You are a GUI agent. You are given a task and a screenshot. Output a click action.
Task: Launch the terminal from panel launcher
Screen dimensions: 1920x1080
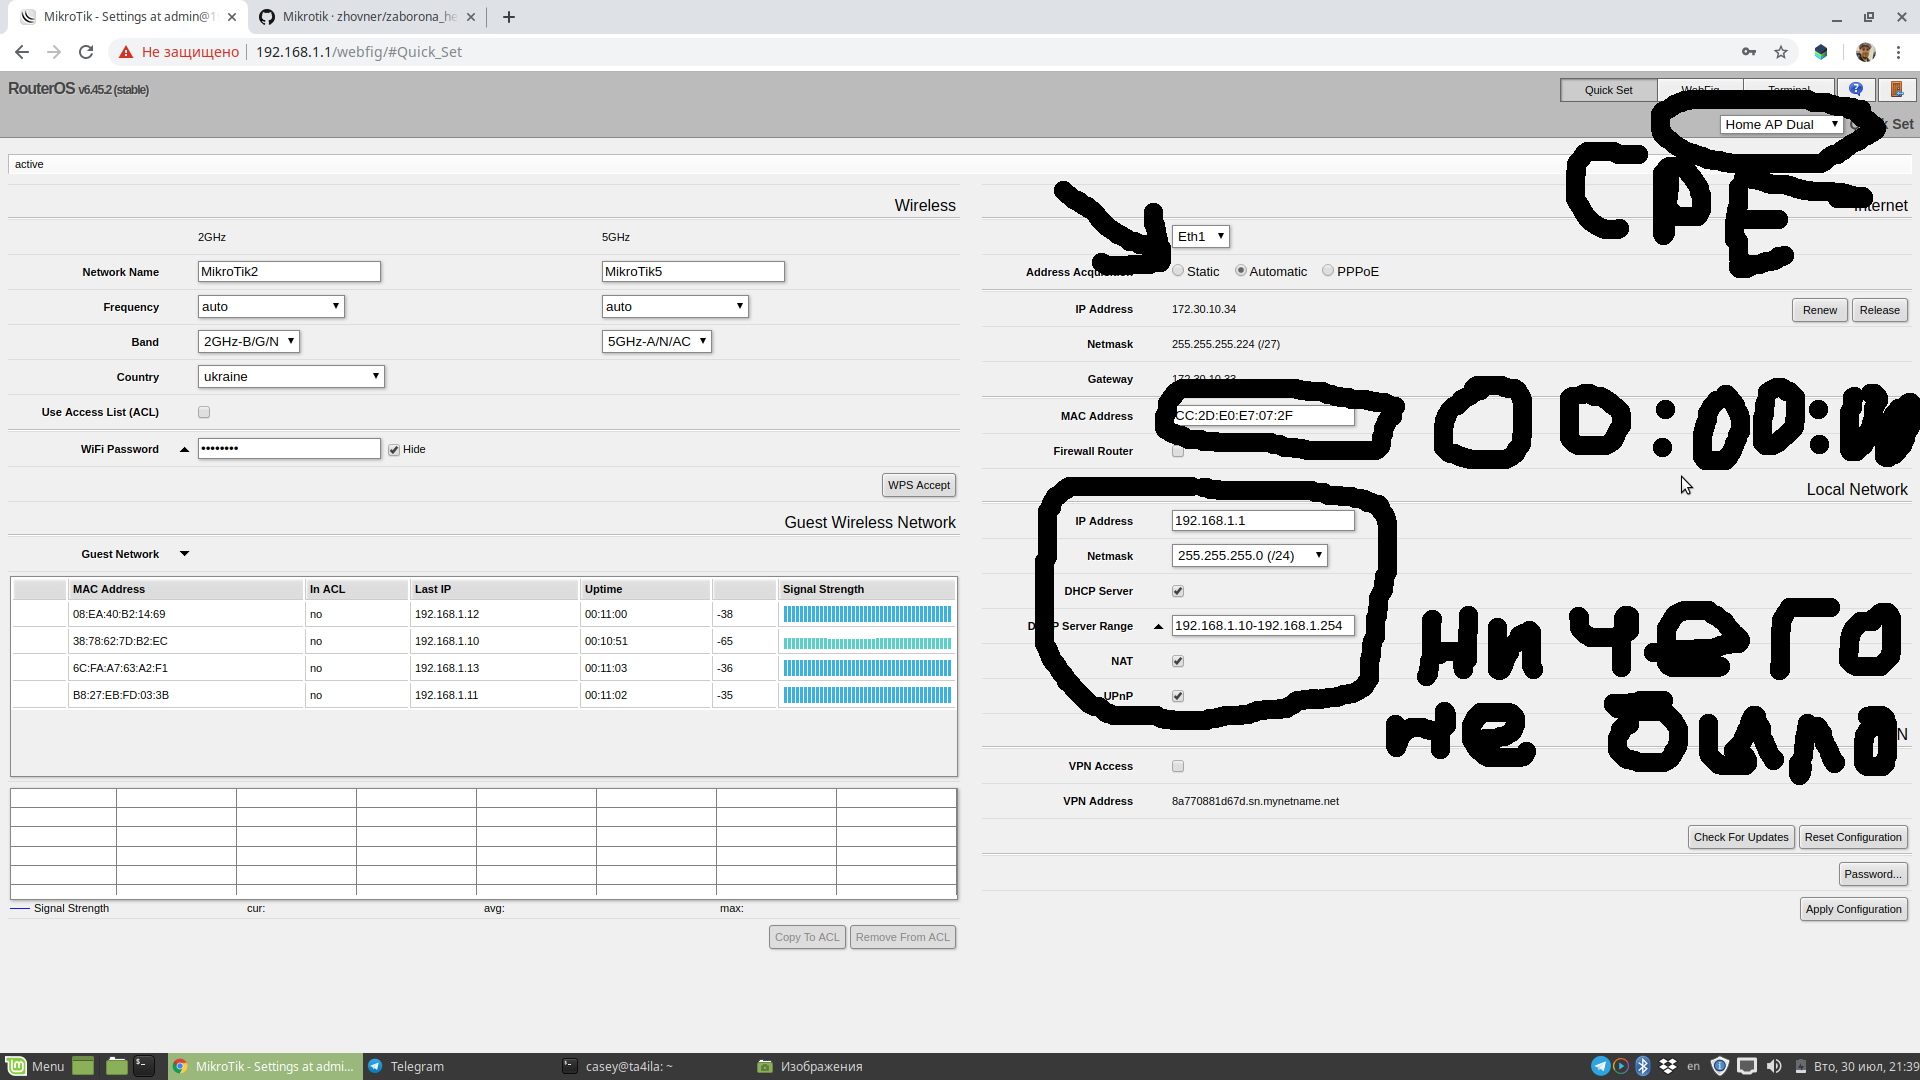(145, 1066)
